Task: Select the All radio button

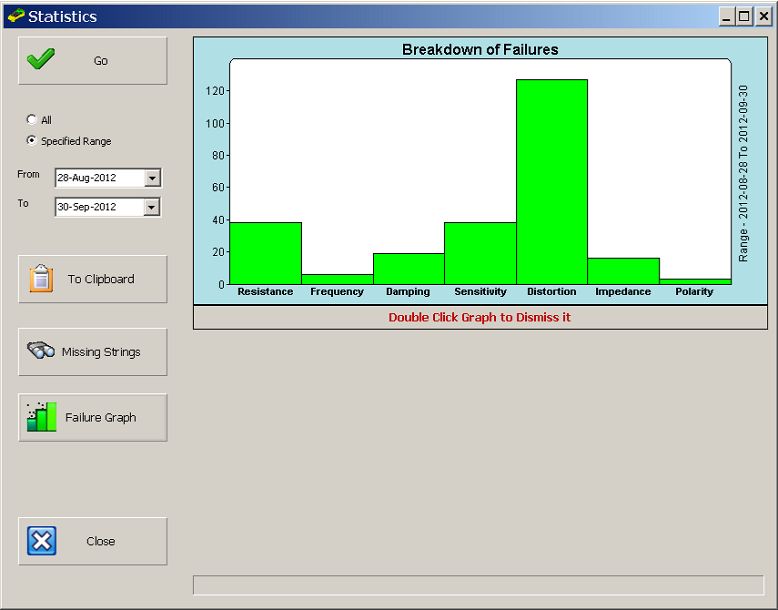Action: click(32, 119)
